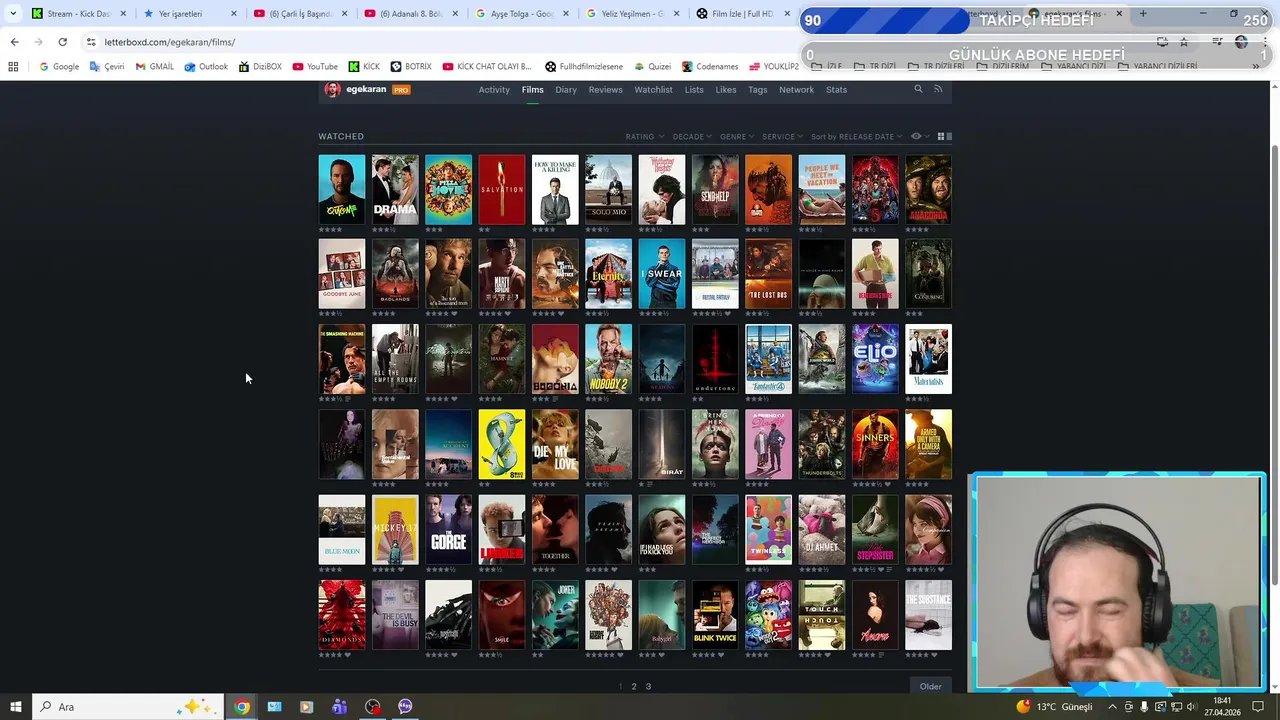Image resolution: width=1280 pixels, height=720 pixels.
Task: Click the egekaran username link
Action: coord(366,90)
